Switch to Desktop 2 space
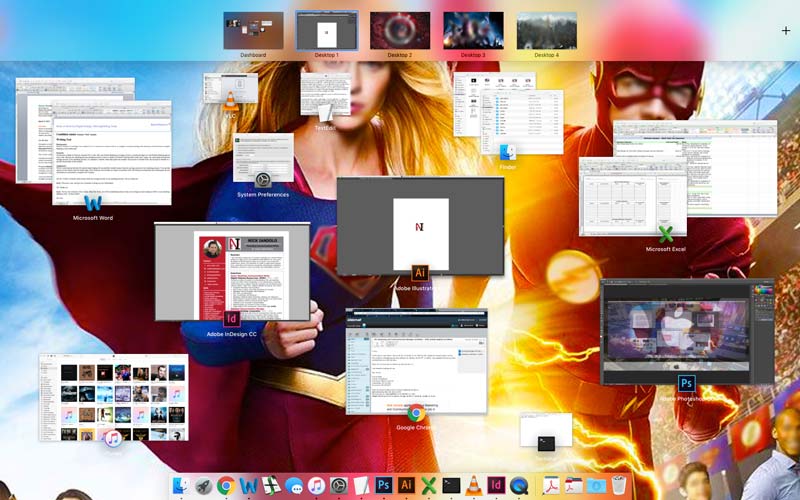 pyautogui.click(x=400, y=31)
